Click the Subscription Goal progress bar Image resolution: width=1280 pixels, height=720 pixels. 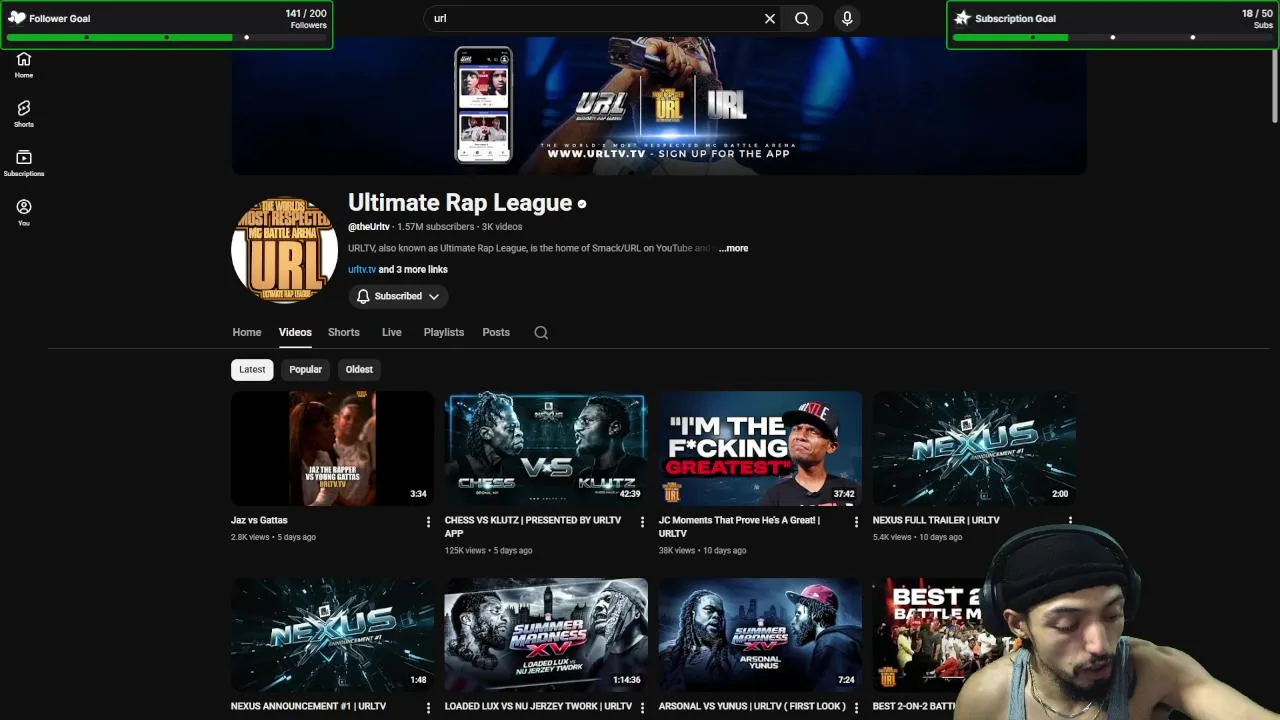pos(1113,37)
